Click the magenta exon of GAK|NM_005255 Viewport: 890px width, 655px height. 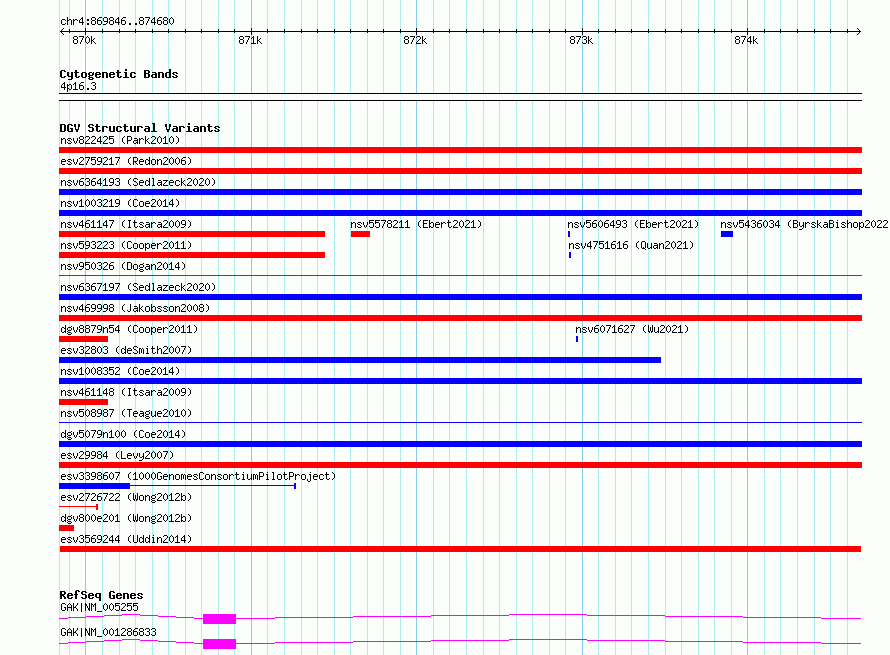(219, 619)
